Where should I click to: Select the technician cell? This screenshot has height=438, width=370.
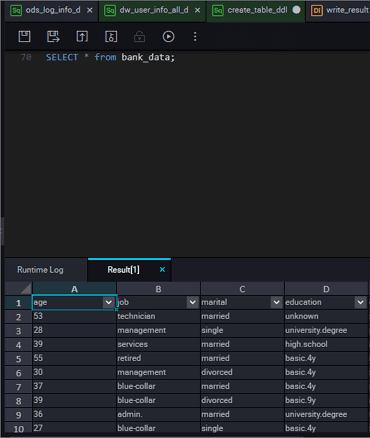pos(158,316)
